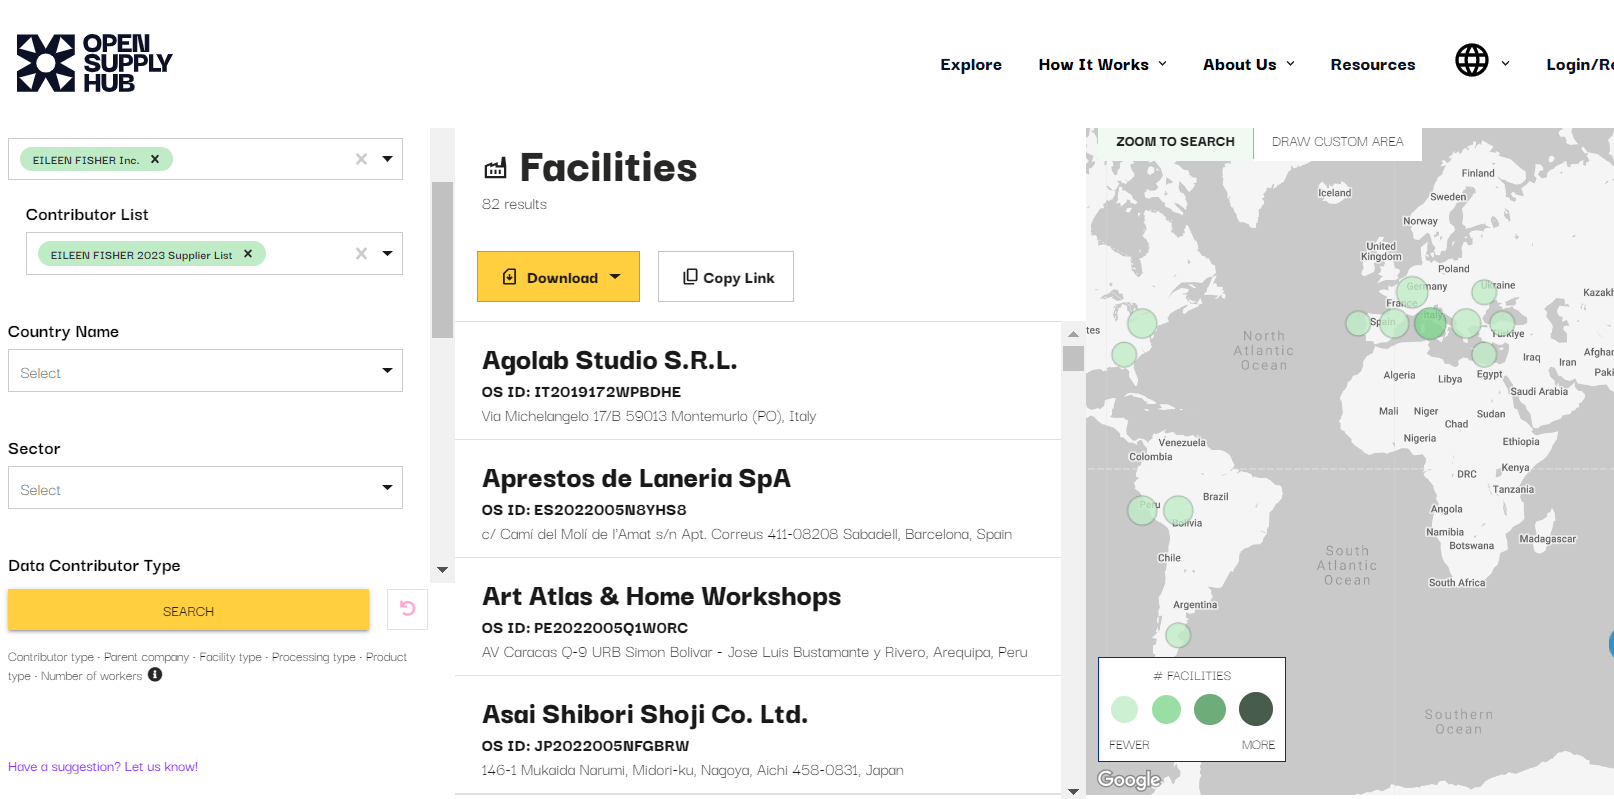Reset the search filters with undo icon
Viewport: 1614px width, 799px height.
(x=407, y=609)
